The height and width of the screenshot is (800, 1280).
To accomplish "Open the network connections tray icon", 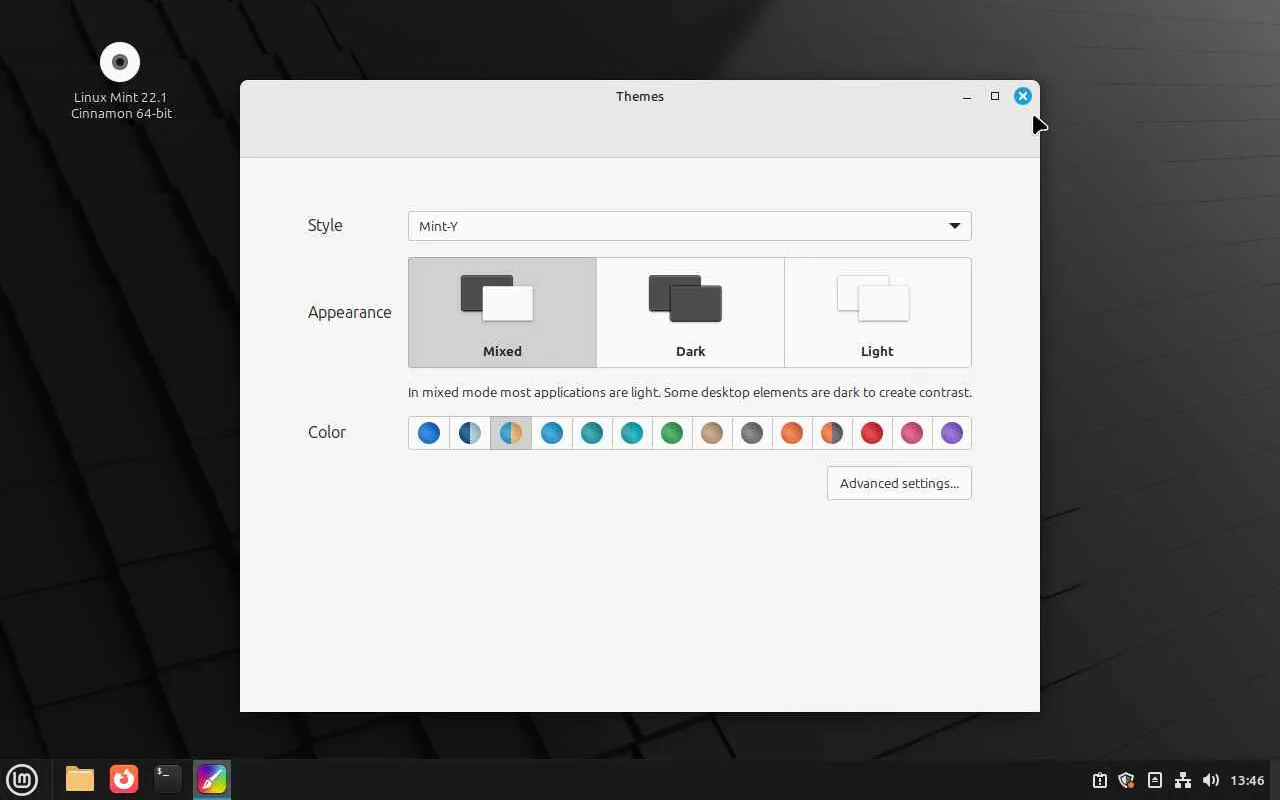I will tap(1183, 780).
